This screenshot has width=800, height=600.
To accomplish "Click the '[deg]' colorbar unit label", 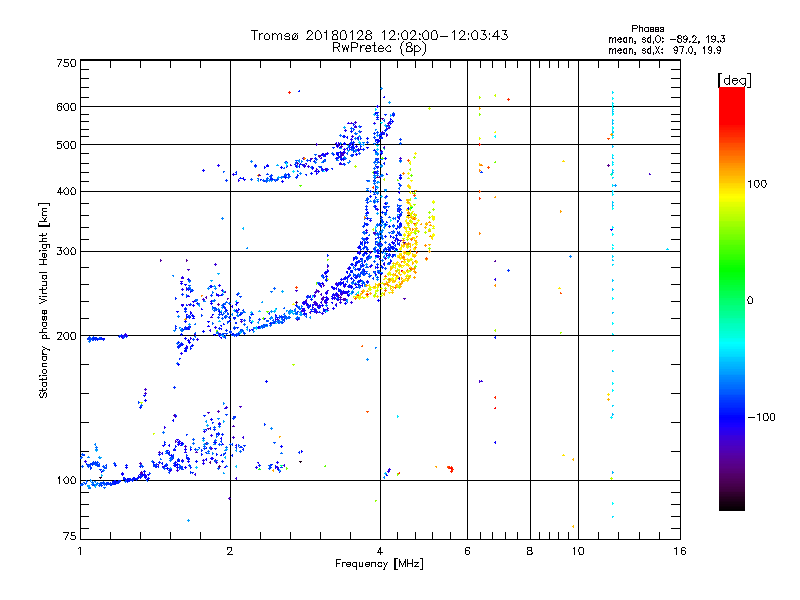I will (x=734, y=80).
